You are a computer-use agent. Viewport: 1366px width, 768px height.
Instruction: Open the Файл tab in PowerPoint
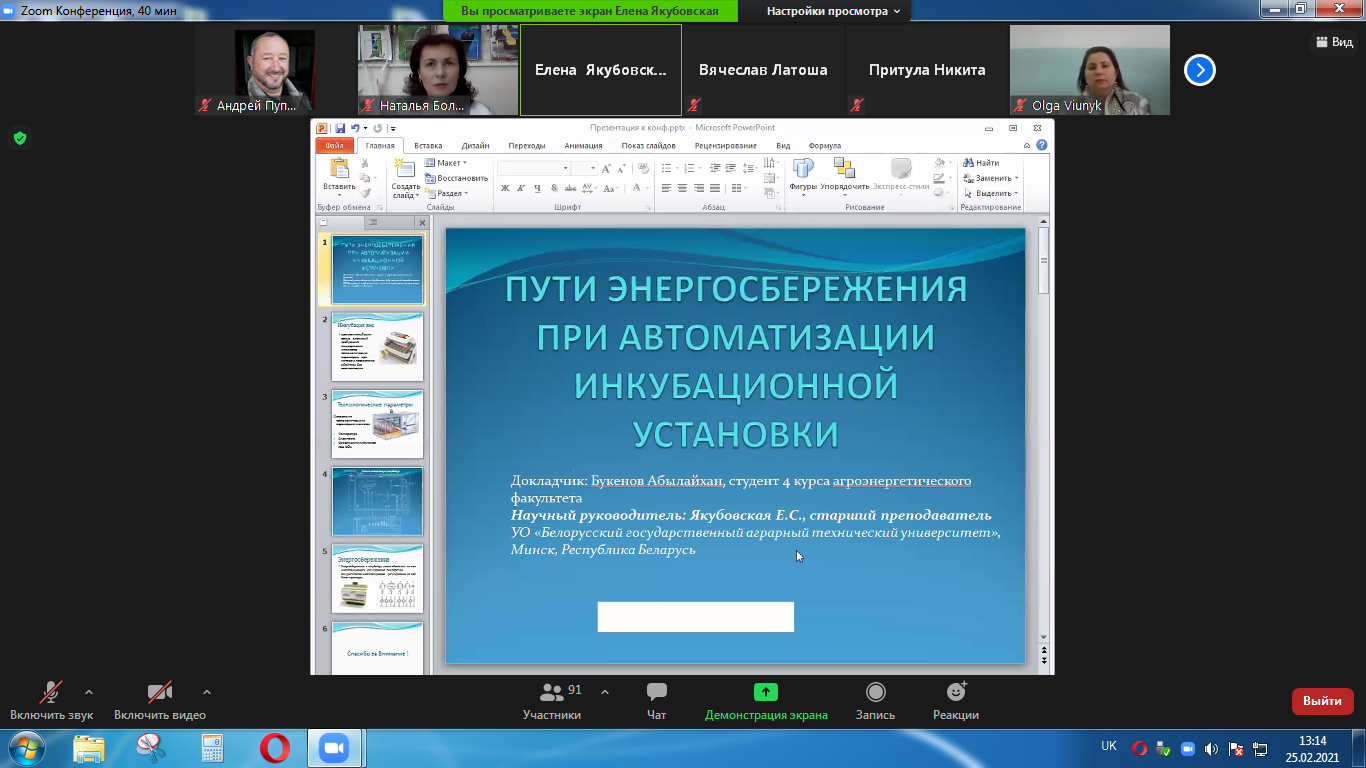[x=334, y=145]
